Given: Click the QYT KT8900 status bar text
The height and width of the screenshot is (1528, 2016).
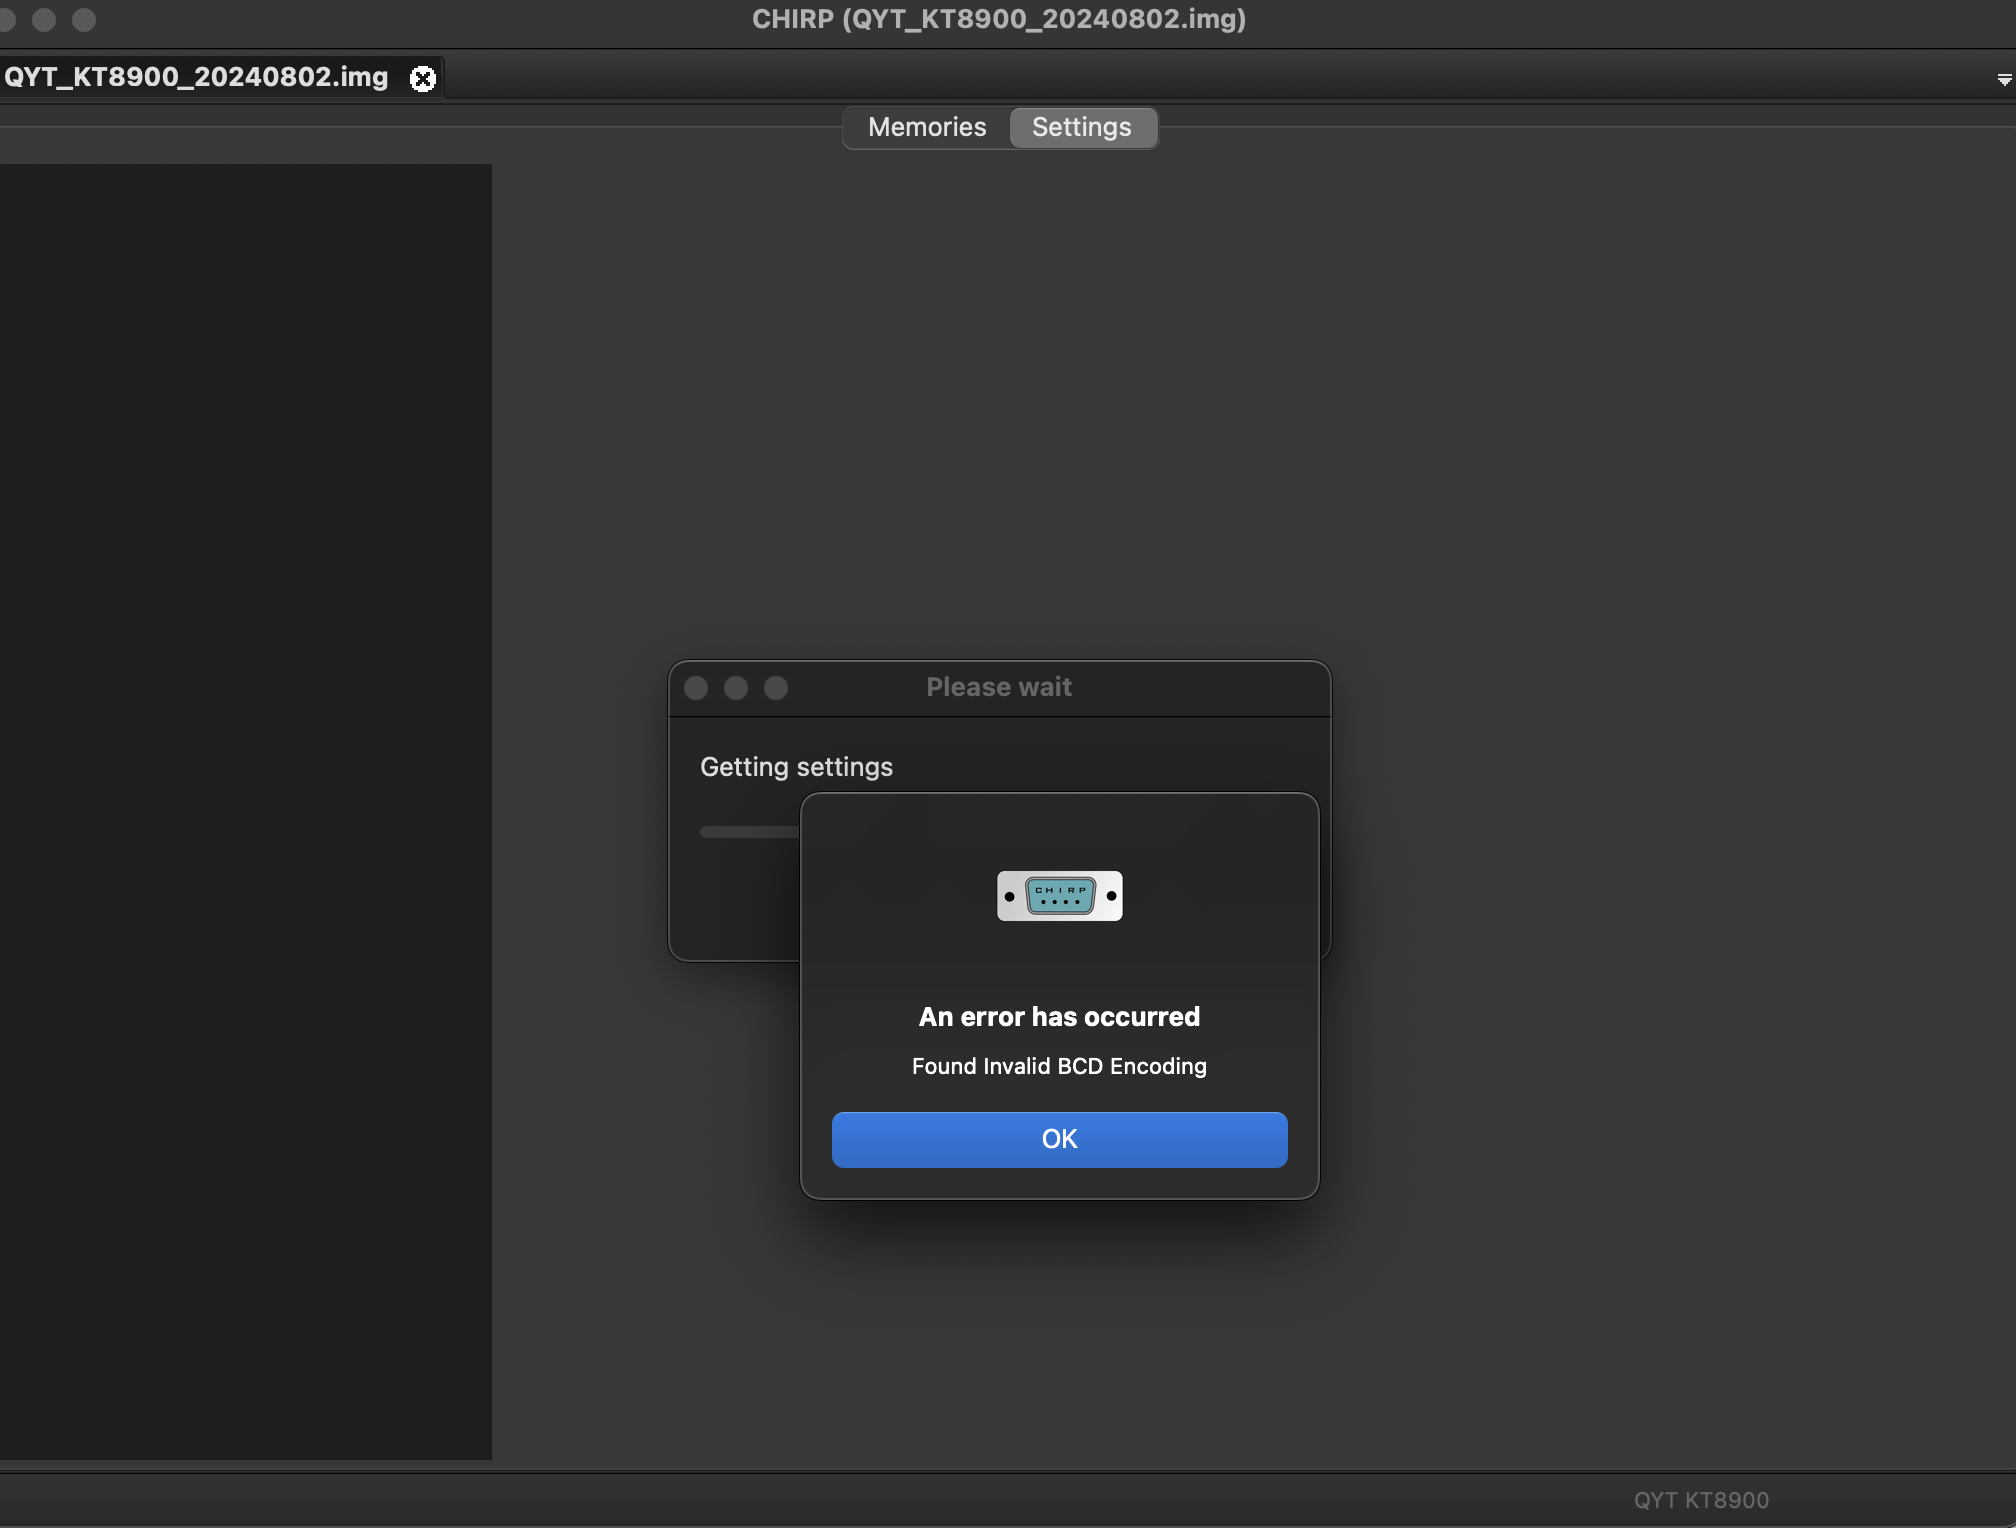Looking at the screenshot, I should click(1701, 1500).
